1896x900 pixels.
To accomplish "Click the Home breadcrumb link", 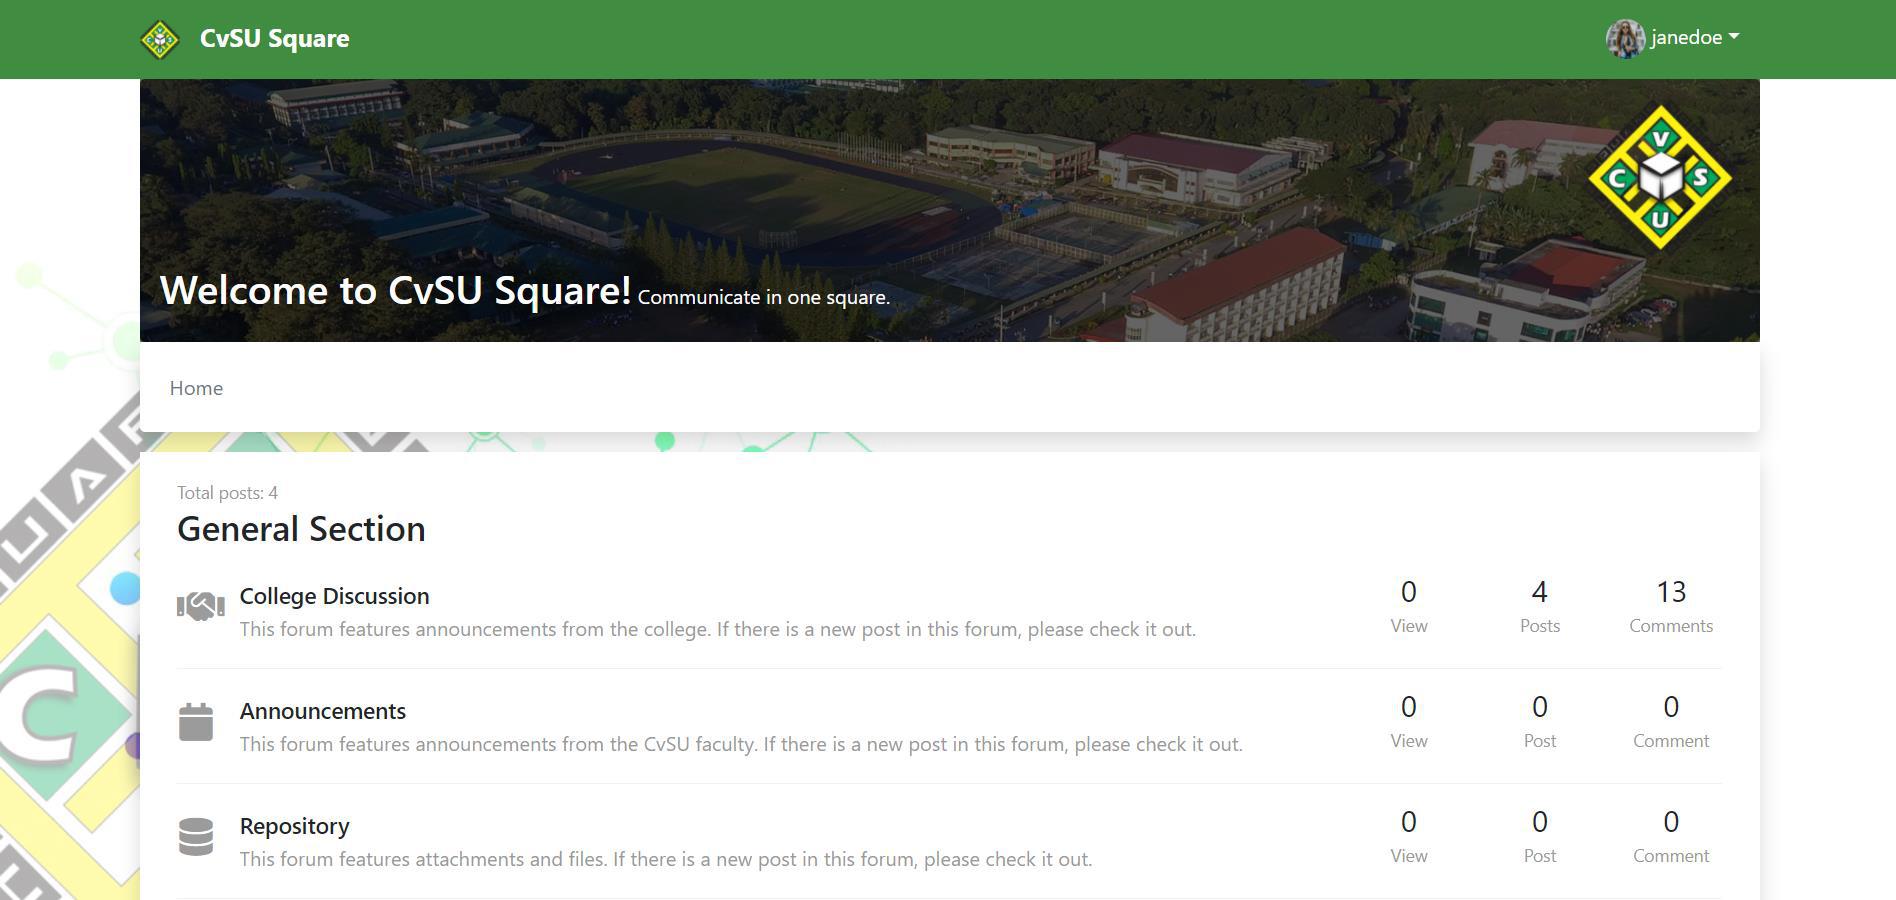I will (196, 388).
